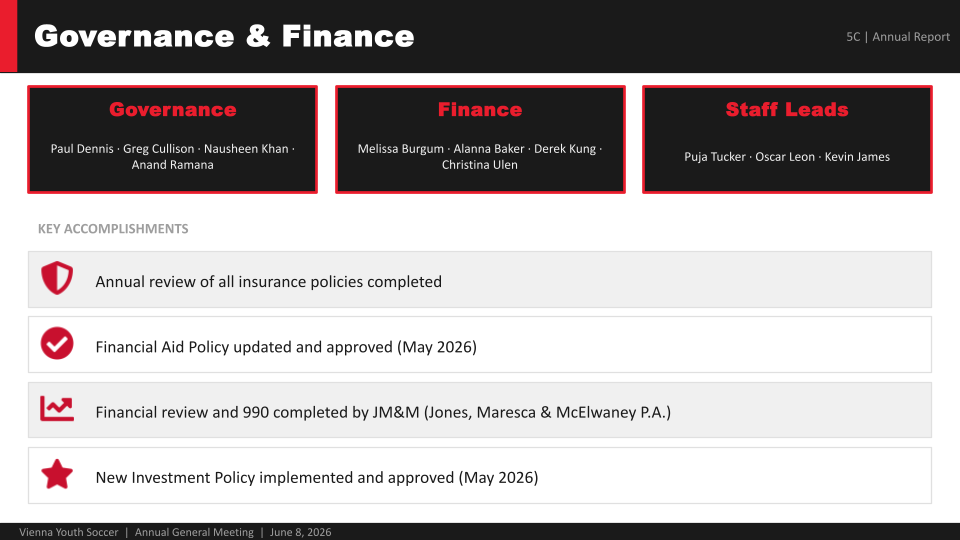
Task: Click the Governance & Finance slide title
Action: pos(224,36)
